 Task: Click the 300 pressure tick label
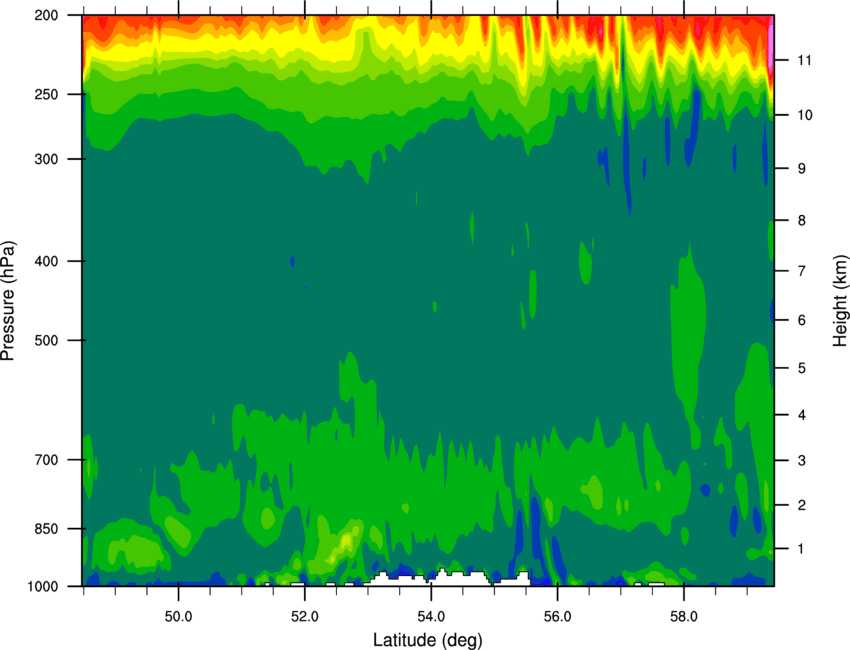pos(46,159)
